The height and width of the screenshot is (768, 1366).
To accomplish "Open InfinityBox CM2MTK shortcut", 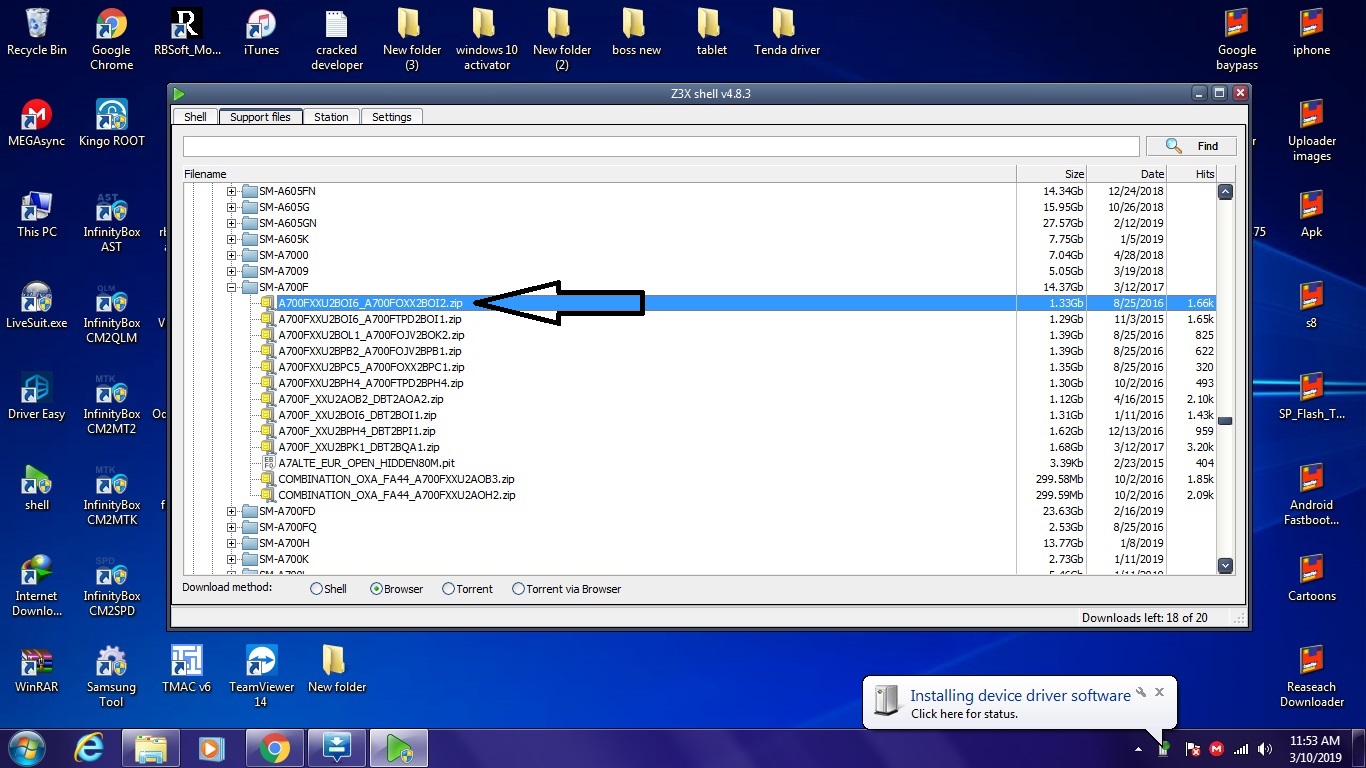I will 111,494.
